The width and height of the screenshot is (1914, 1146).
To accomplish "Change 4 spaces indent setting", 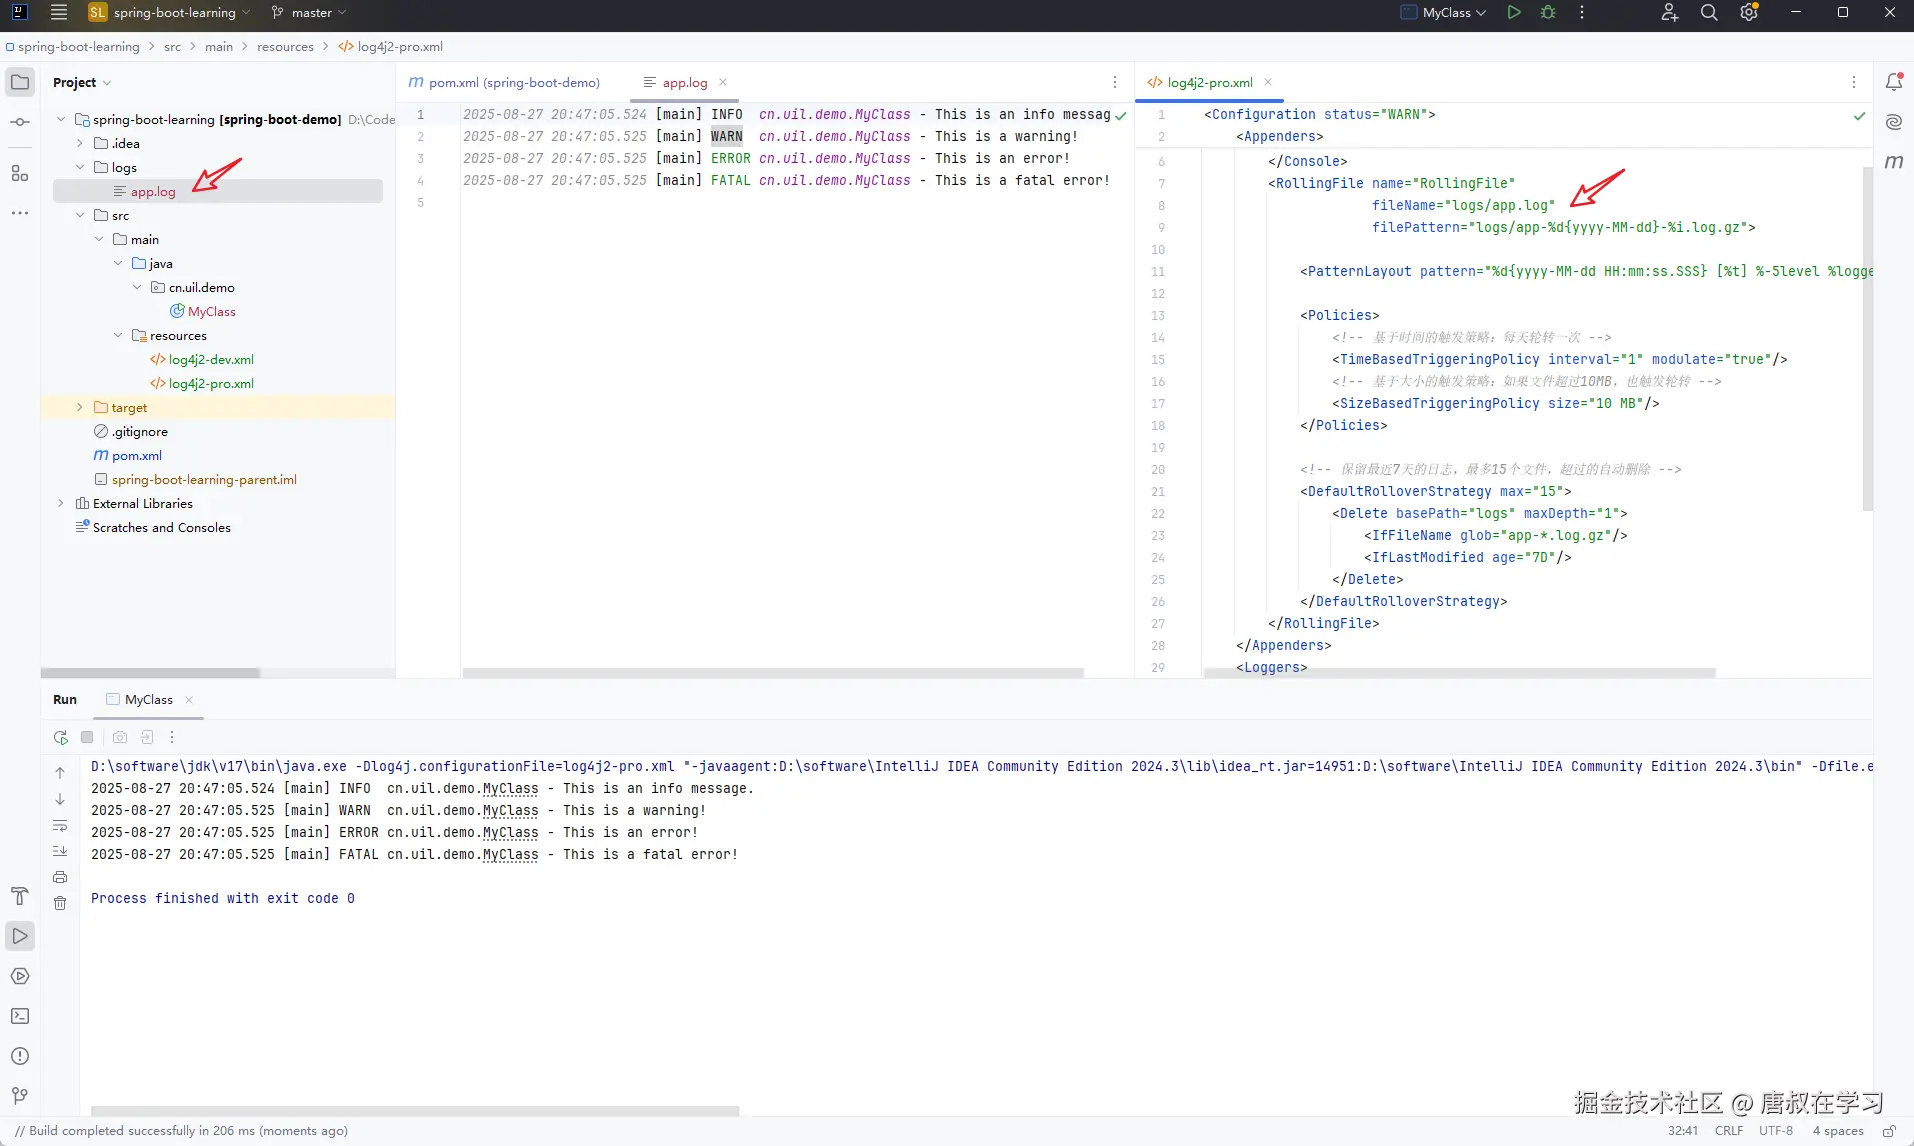I will 1838,1131.
